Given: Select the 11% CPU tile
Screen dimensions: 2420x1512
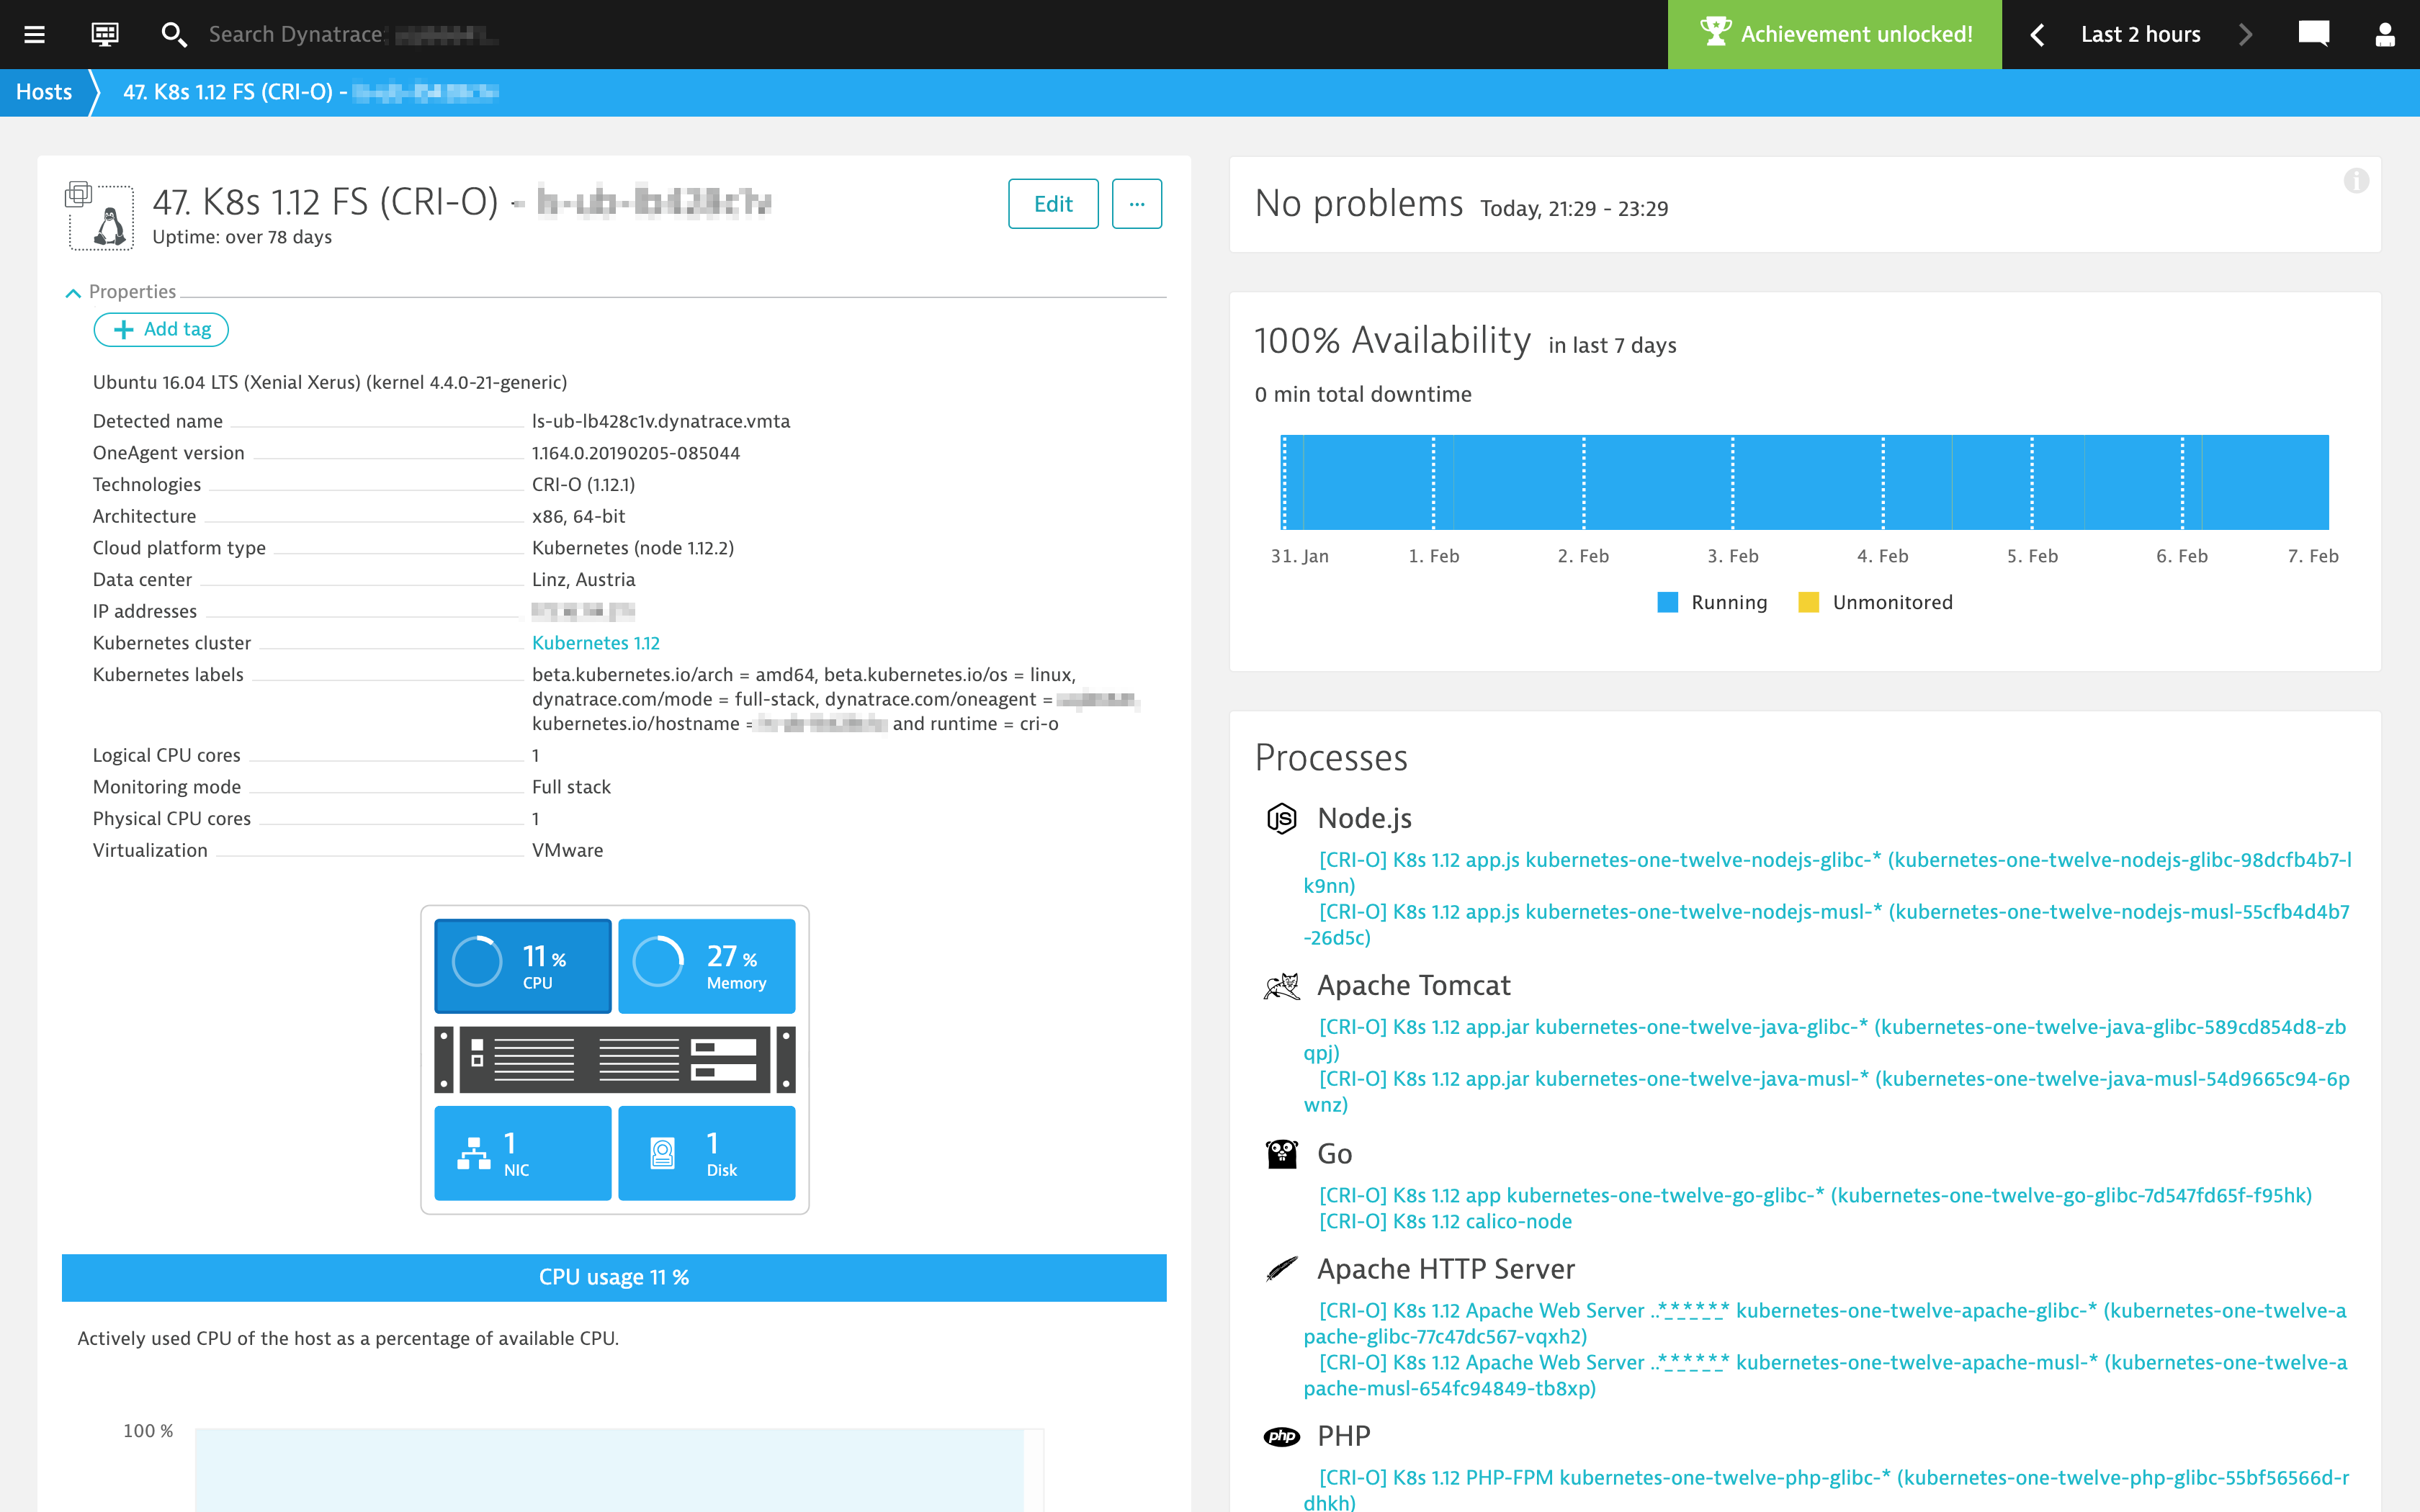Looking at the screenshot, I should point(523,966).
